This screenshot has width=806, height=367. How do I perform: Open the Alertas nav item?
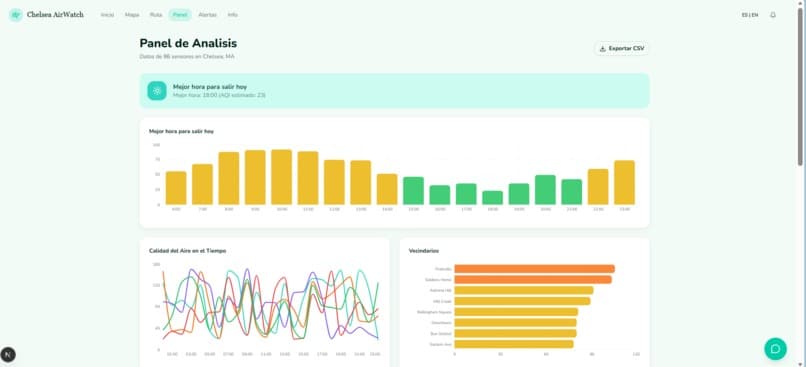pyautogui.click(x=208, y=15)
